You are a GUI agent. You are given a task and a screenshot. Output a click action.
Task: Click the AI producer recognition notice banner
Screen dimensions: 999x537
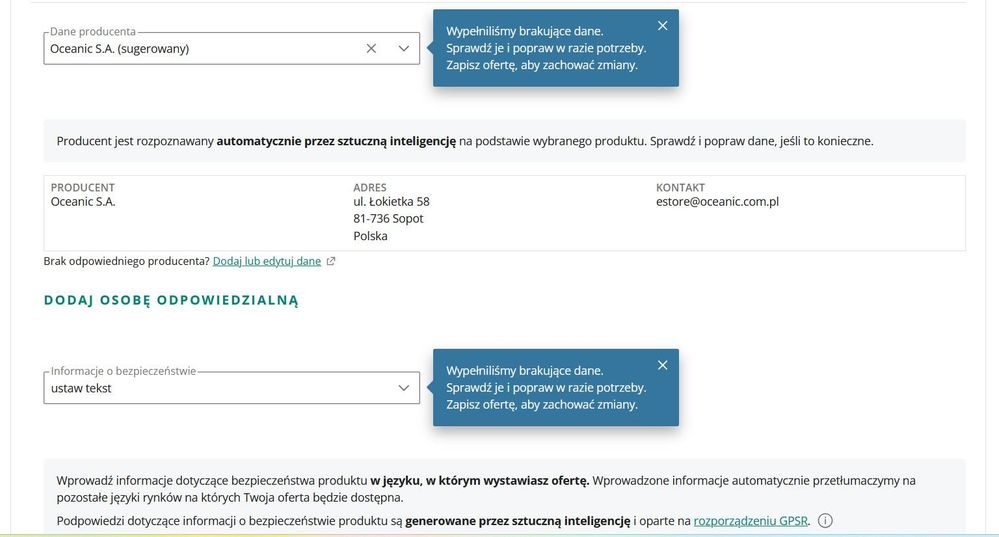(x=465, y=141)
